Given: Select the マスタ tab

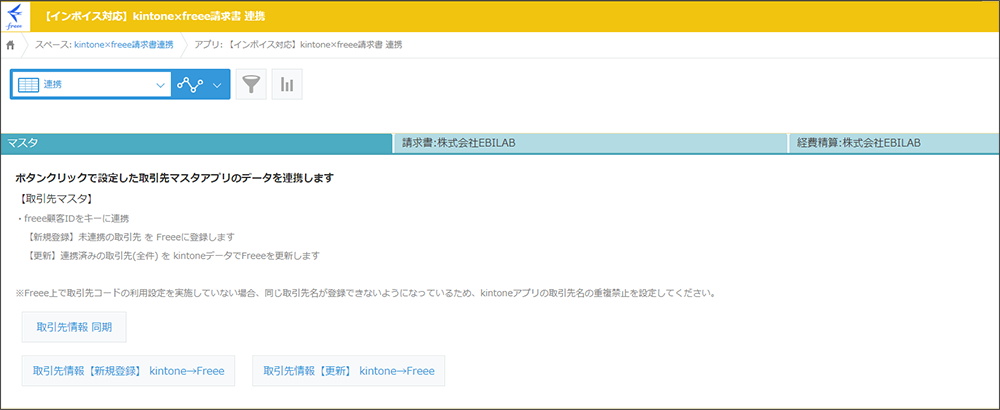Looking at the screenshot, I should [196, 143].
